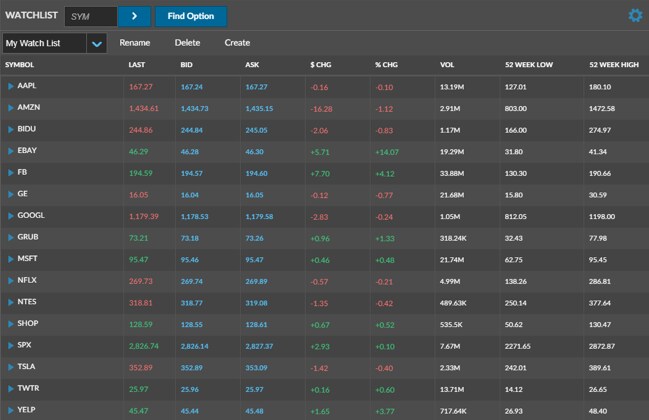
Task: Click NTES 52 week low 250.14
Action: pyautogui.click(x=516, y=303)
